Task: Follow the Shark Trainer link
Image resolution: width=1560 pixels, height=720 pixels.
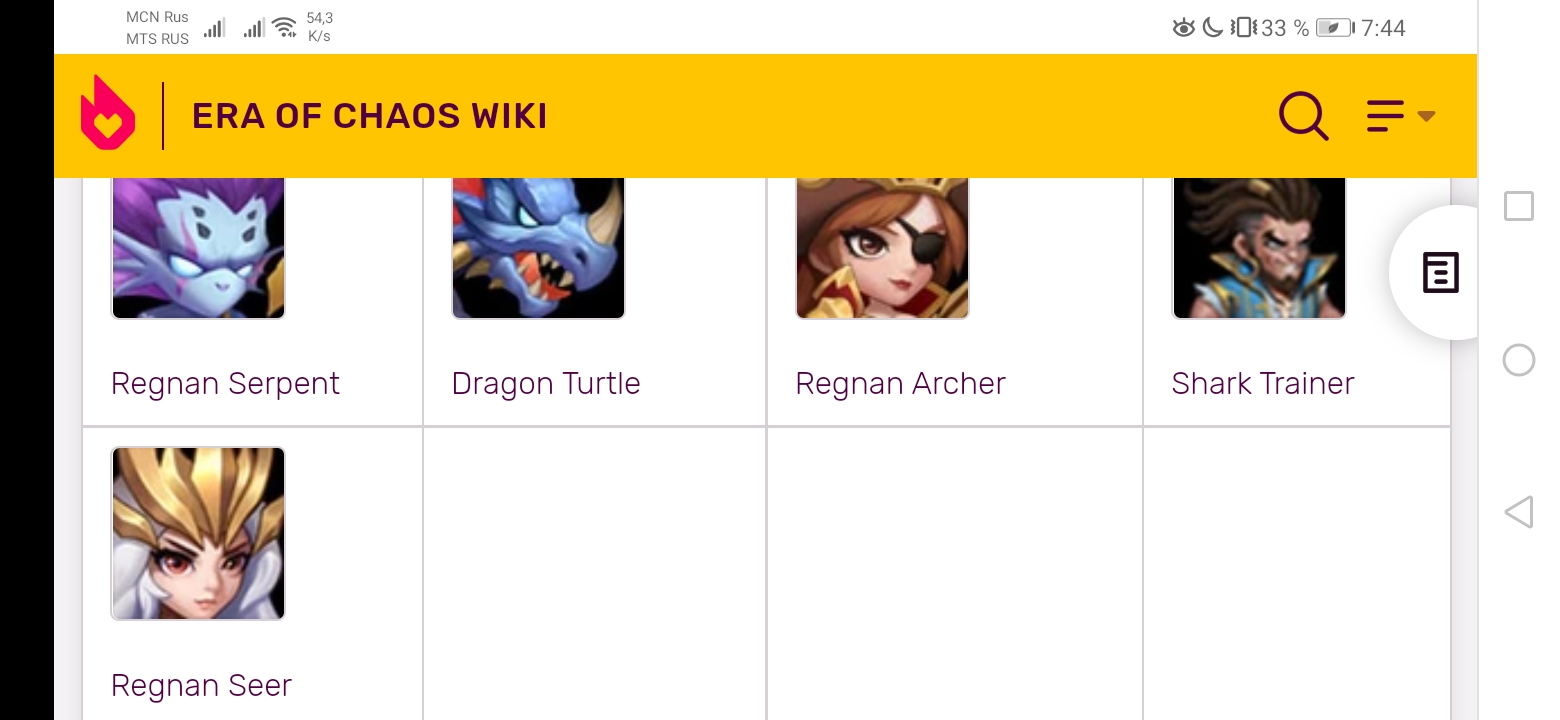Action: [1263, 384]
